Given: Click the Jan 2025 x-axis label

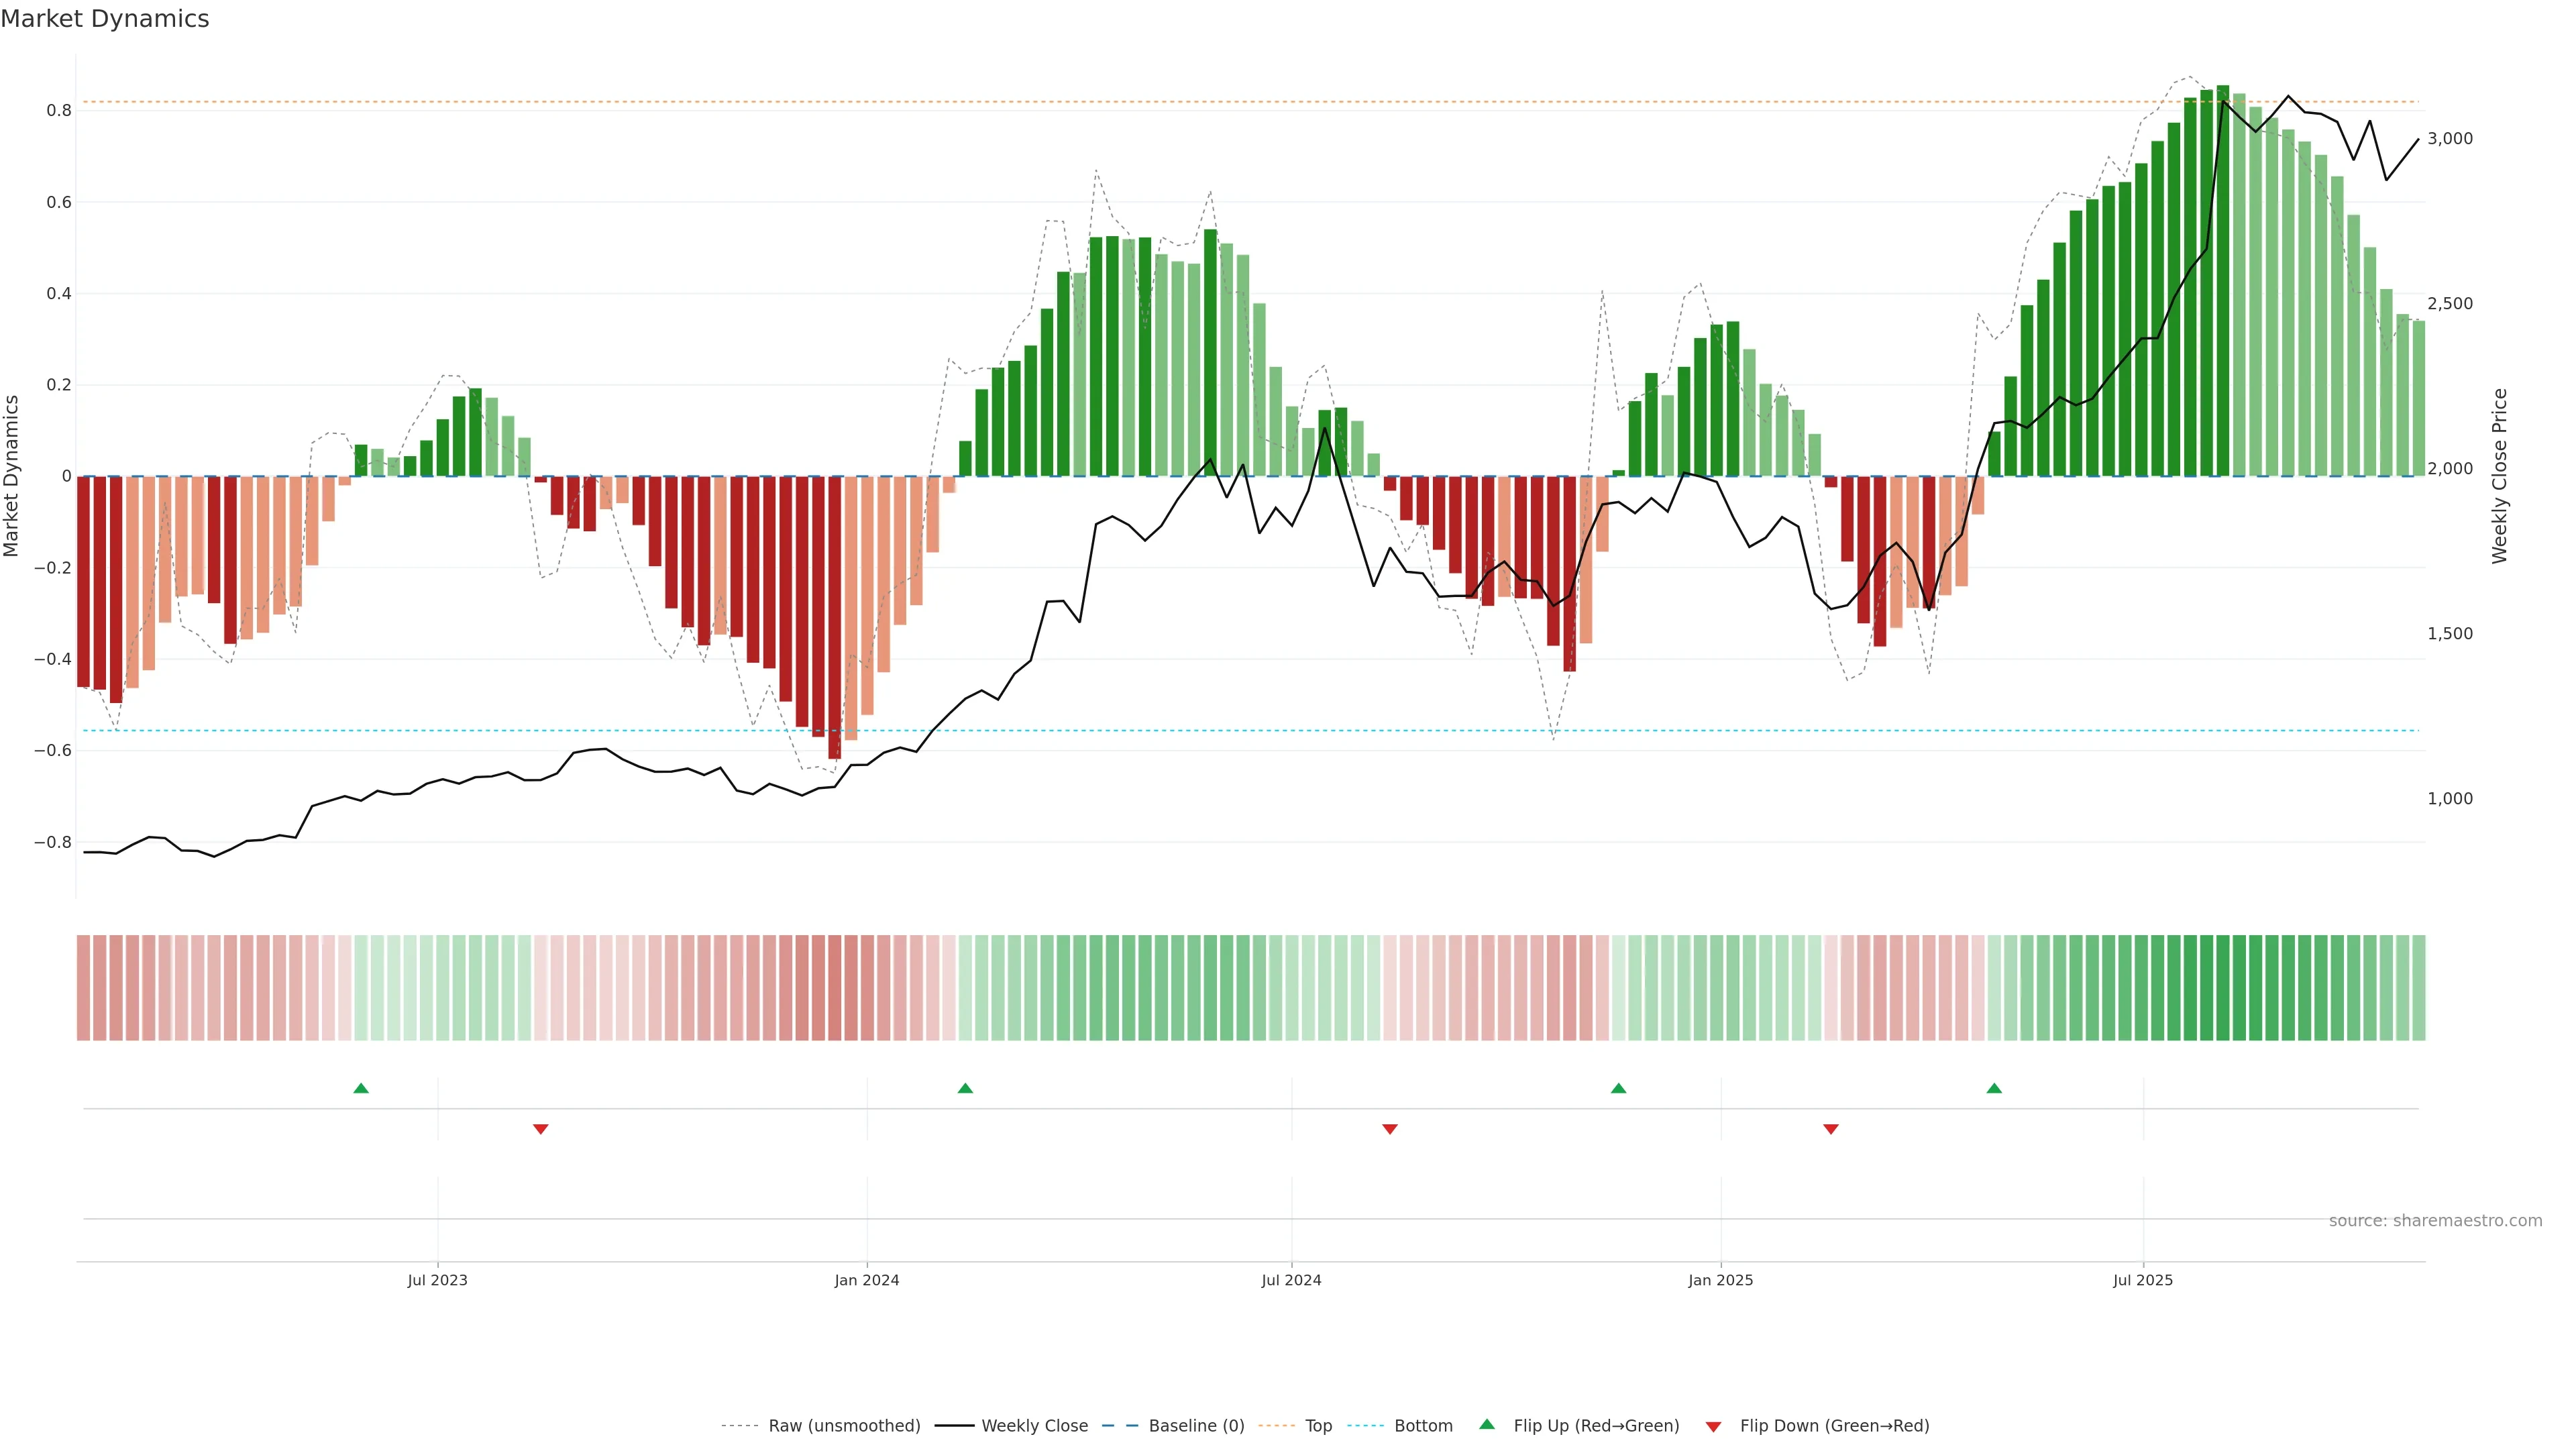Looking at the screenshot, I should point(1720,1280).
